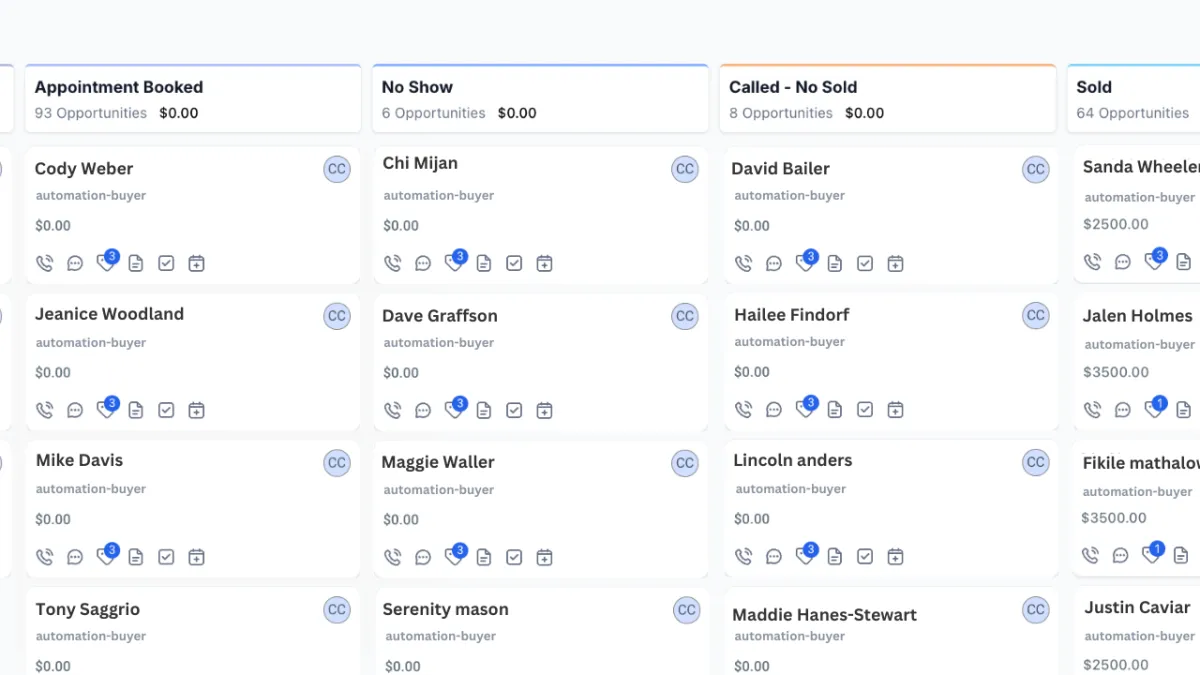Click the CC owner avatar on Tony Saggrio's card

(x=337, y=610)
